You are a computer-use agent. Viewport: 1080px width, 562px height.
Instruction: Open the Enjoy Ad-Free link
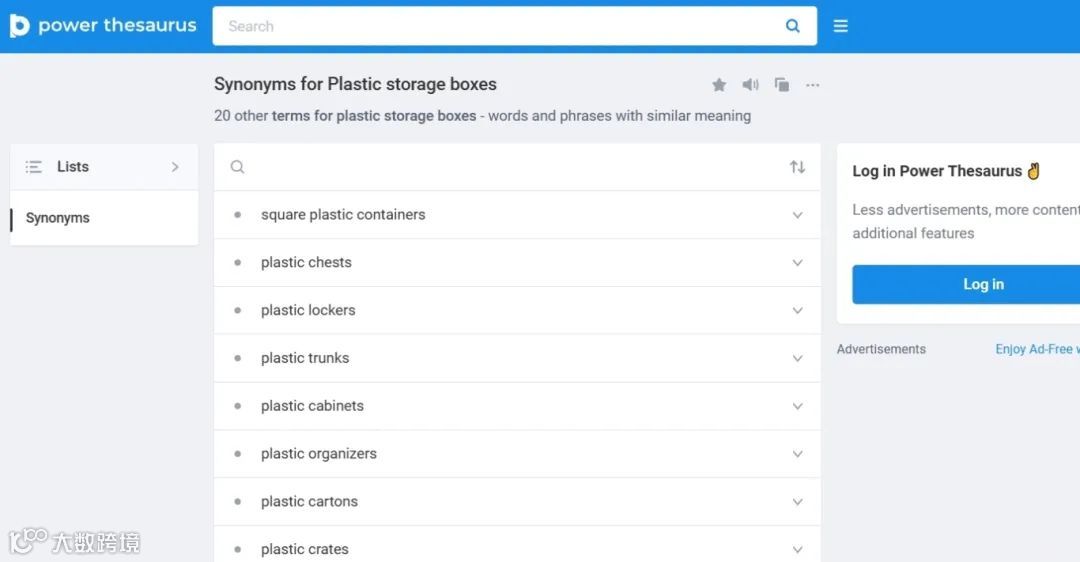coord(1036,349)
